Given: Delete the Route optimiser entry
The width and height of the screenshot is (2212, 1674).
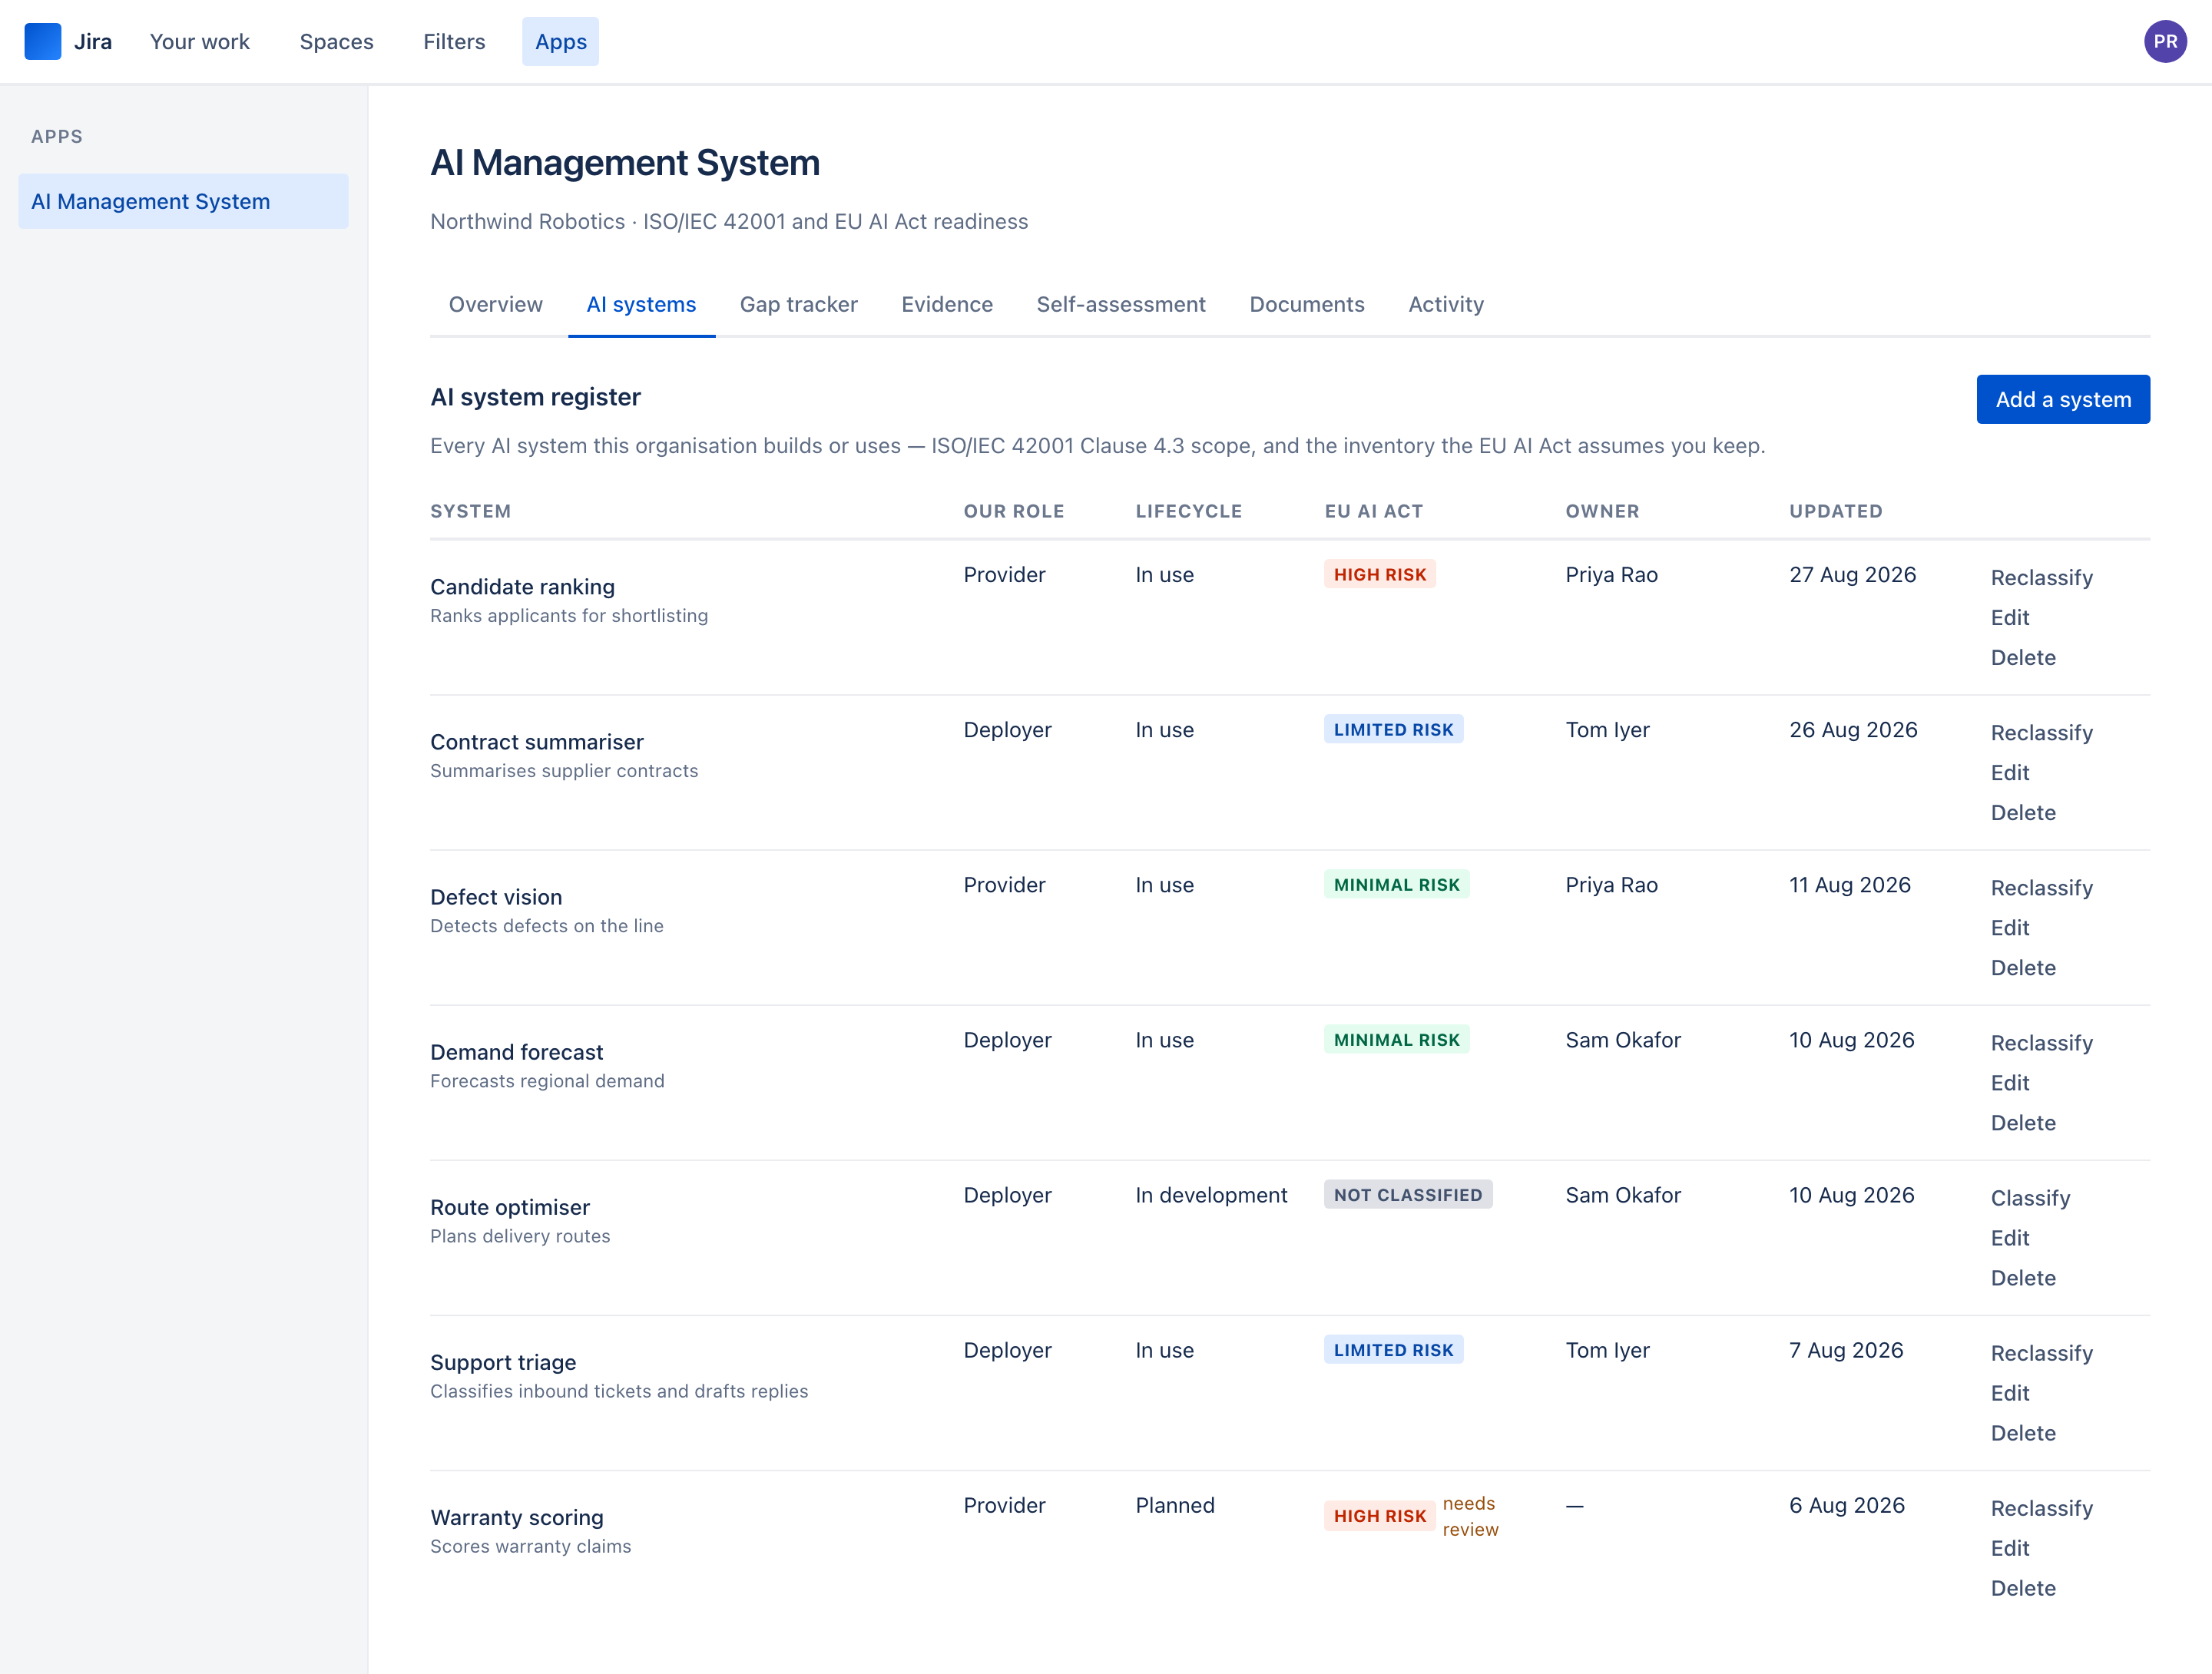Looking at the screenshot, I should pos(2023,1278).
